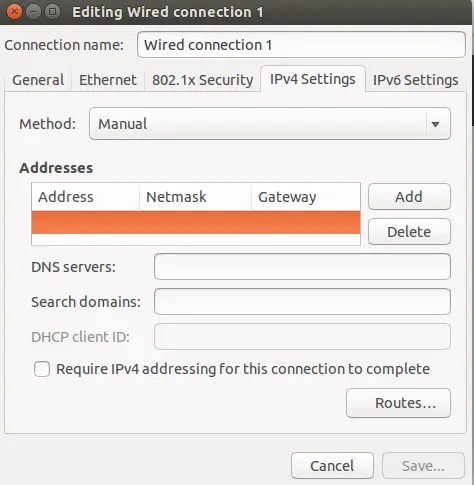The image size is (474, 485).
Task: Click the Add address button
Action: point(409,197)
